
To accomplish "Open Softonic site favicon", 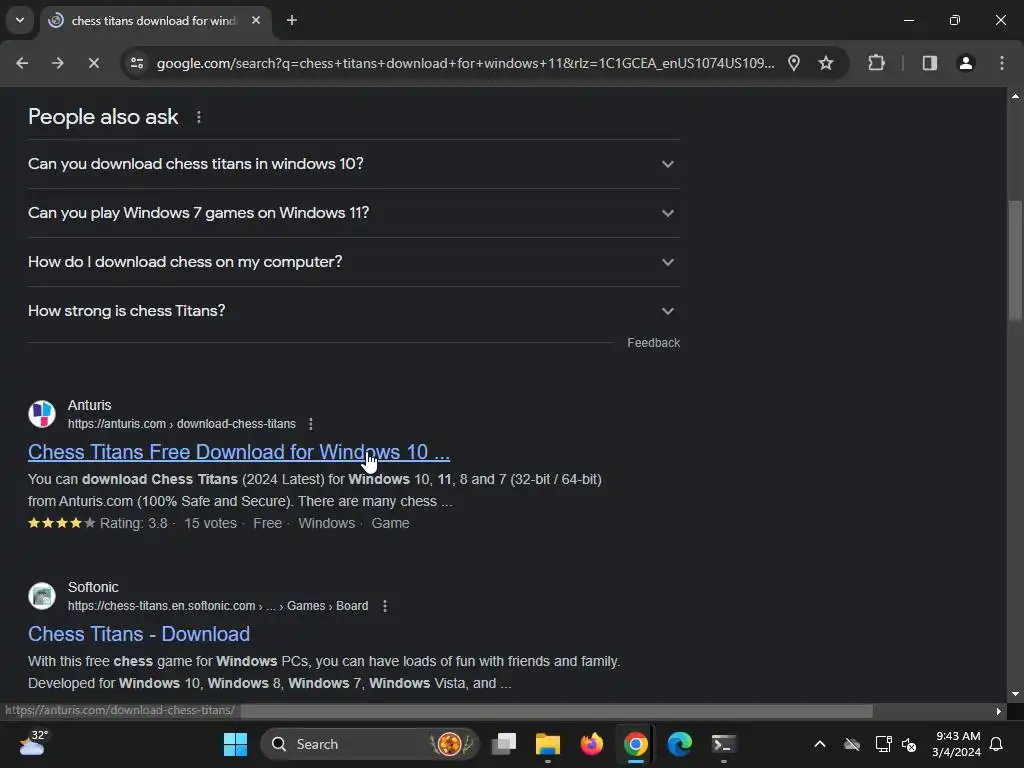I will pos(42,596).
